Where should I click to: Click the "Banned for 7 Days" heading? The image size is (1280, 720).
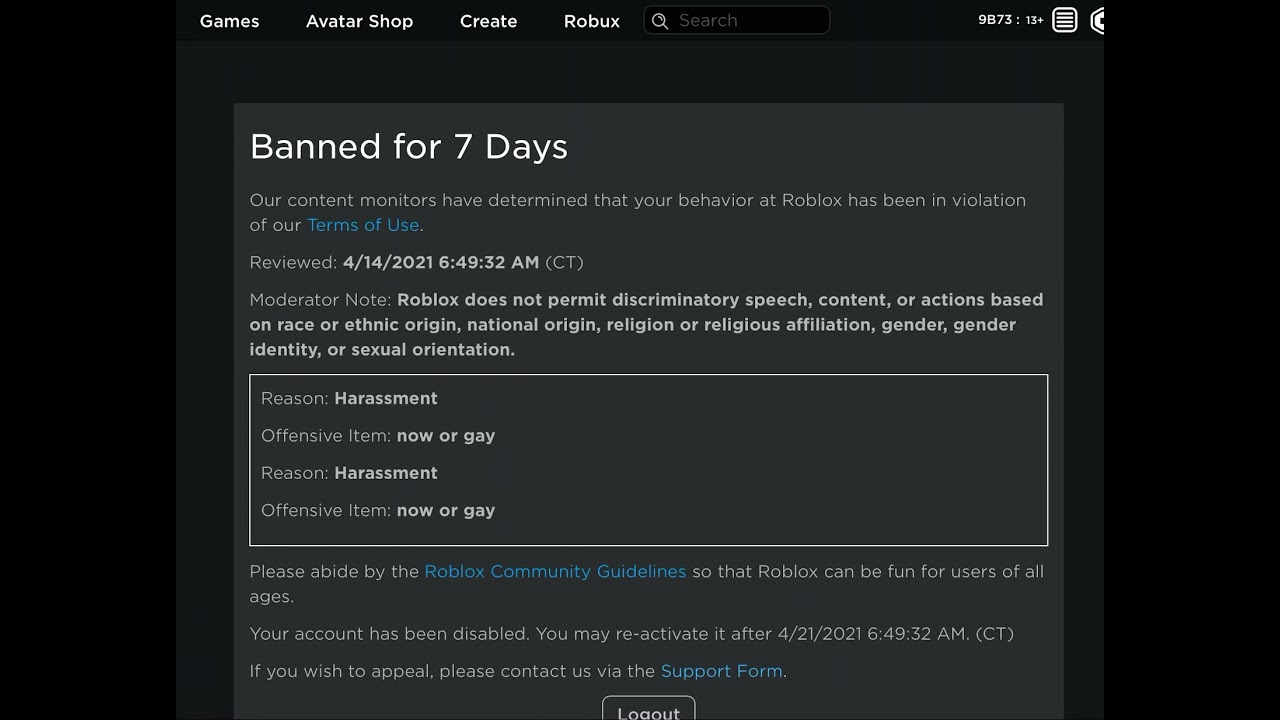tap(408, 147)
